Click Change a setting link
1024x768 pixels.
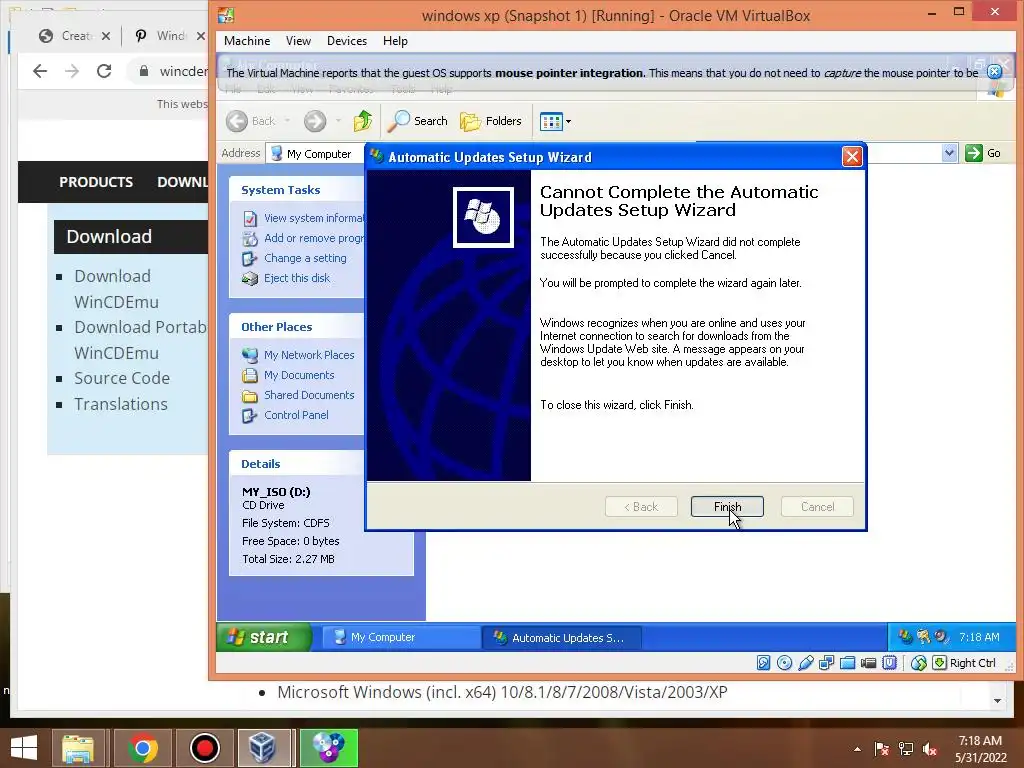click(305, 258)
